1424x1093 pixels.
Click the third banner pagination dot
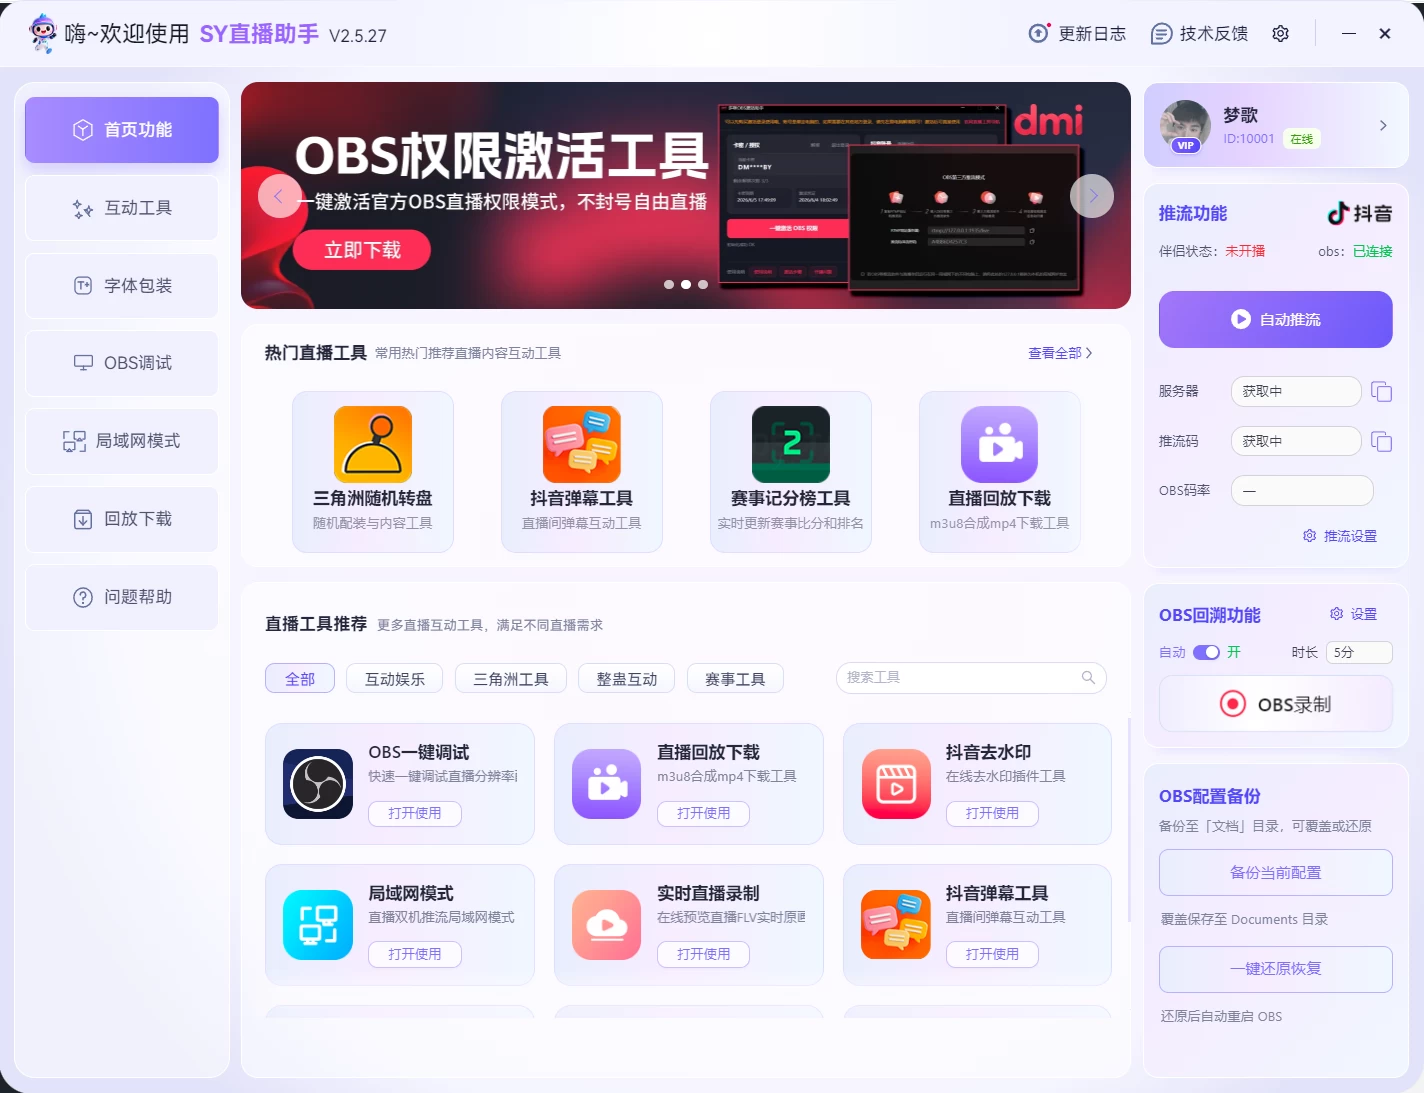[703, 285]
